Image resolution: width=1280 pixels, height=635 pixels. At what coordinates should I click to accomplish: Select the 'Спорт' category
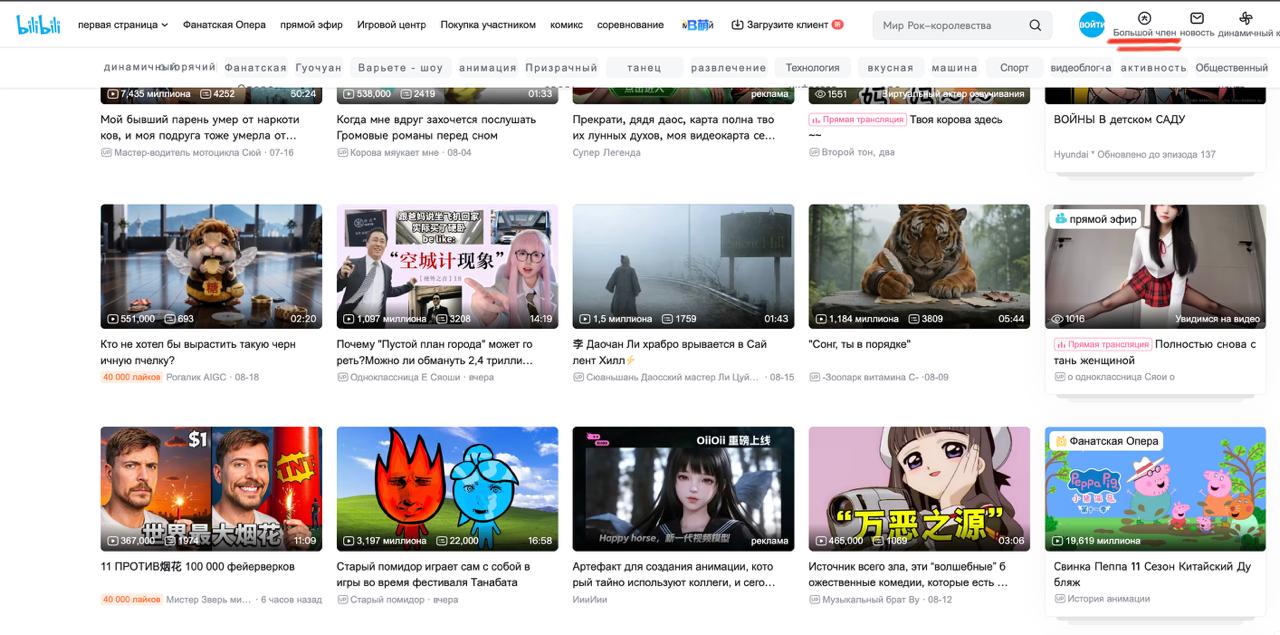point(1014,68)
